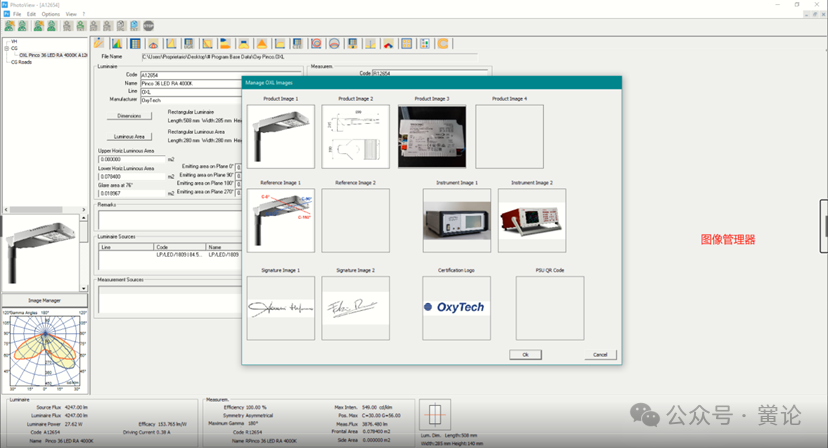Image resolution: width=828 pixels, height=448 pixels.
Task: Click the red concentric circles icon
Action: coord(316,44)
